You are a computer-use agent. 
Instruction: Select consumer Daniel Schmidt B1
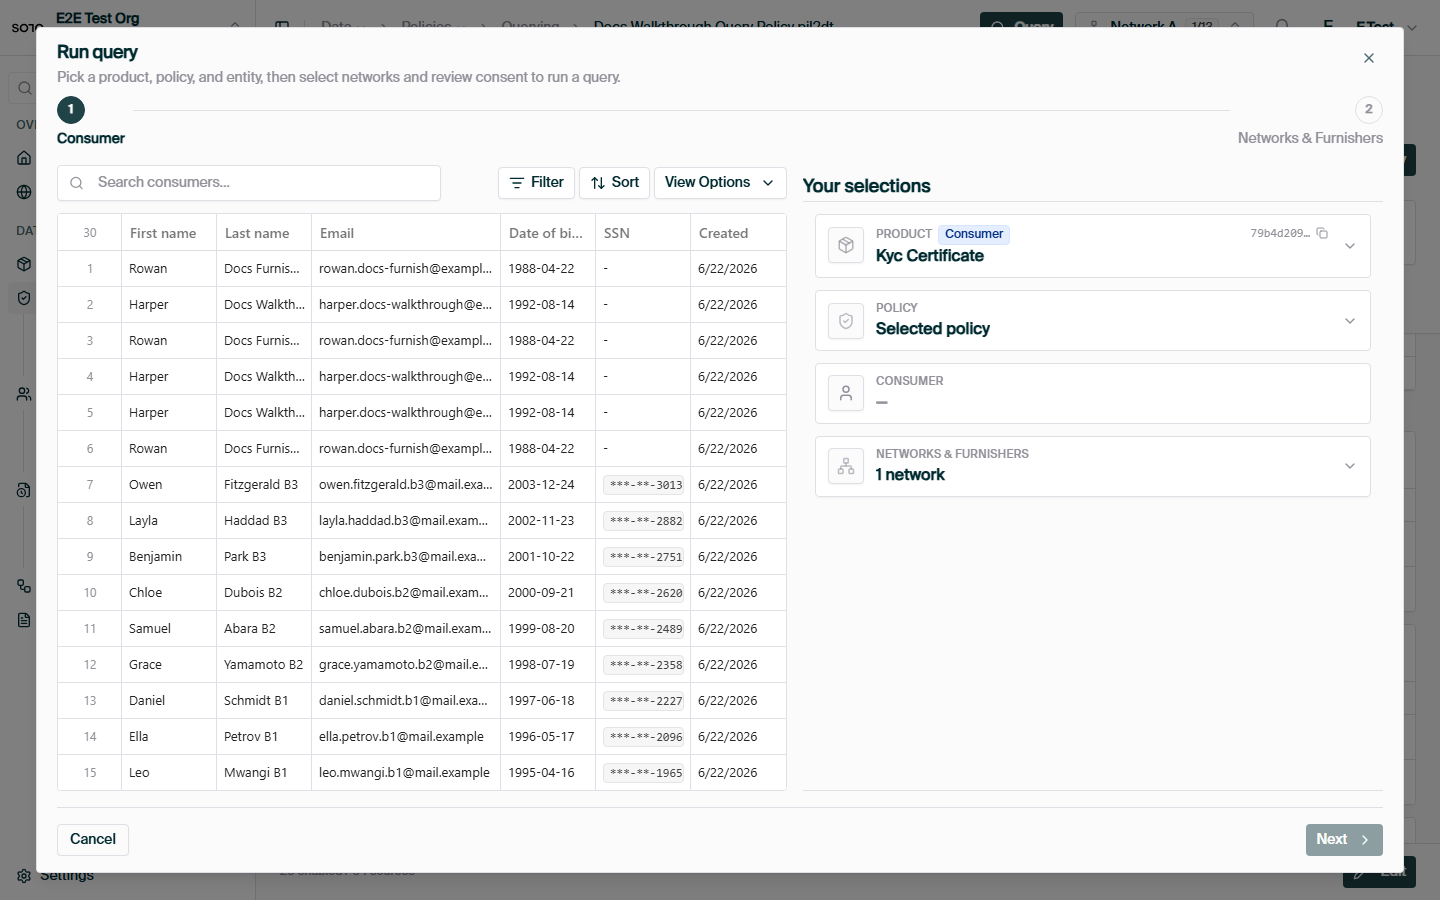422,701
